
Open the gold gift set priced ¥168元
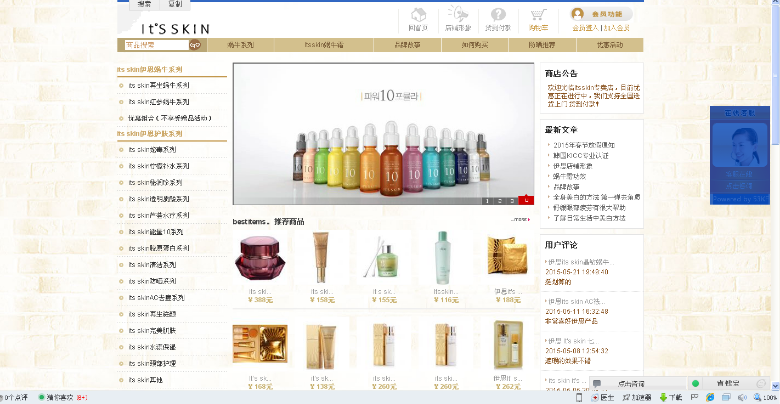260,344
